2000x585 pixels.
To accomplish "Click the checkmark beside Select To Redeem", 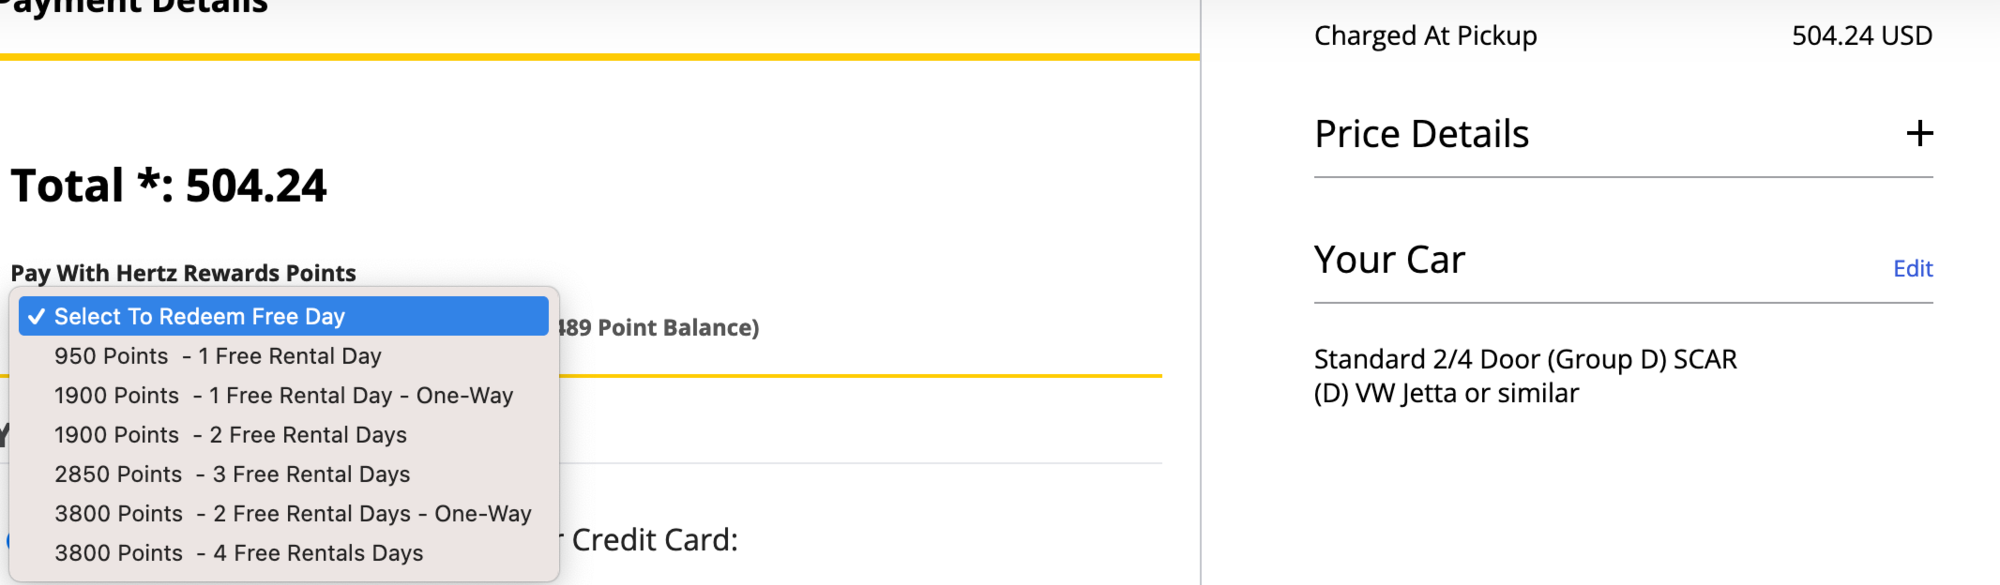I will tap(36, 316).
